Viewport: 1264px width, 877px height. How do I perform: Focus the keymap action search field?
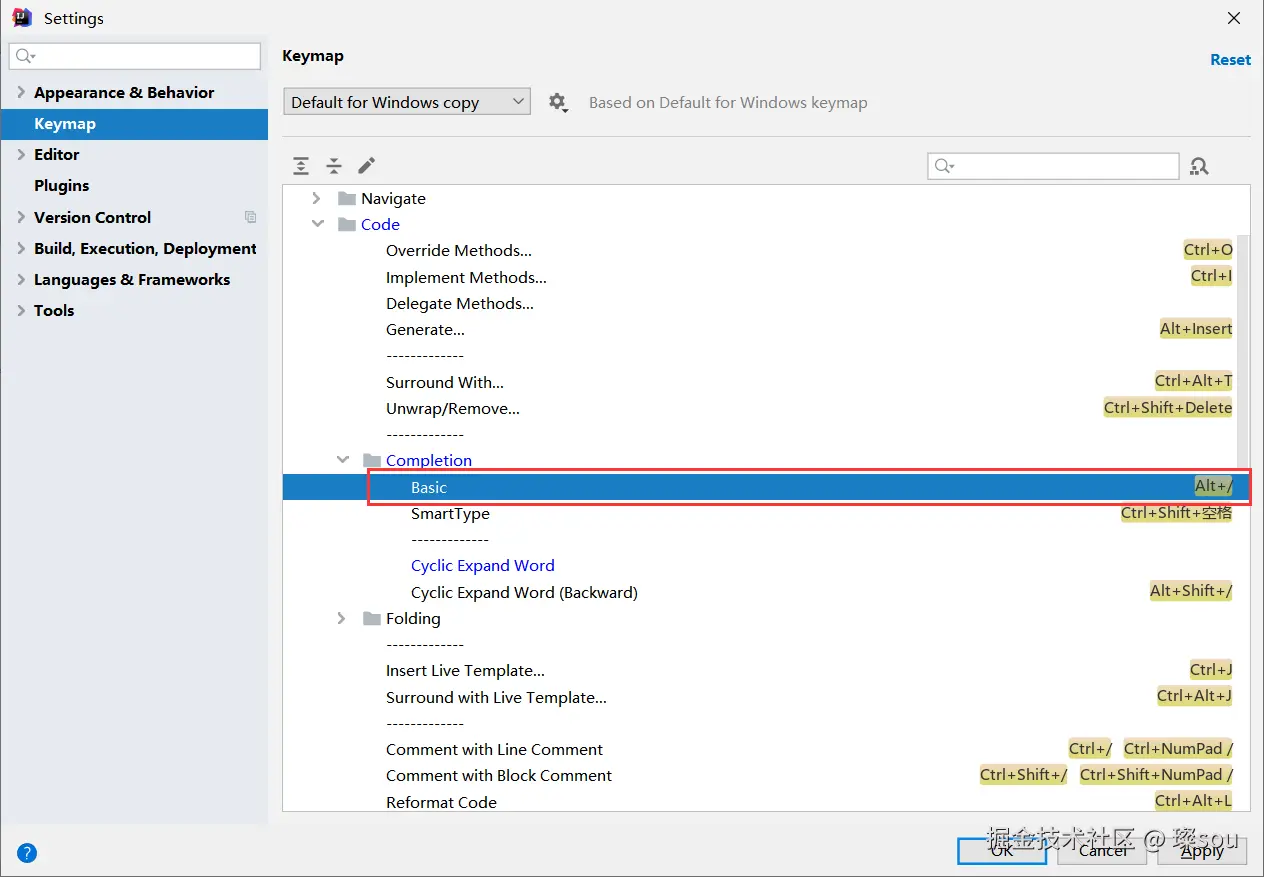(x=1053, y=166)
